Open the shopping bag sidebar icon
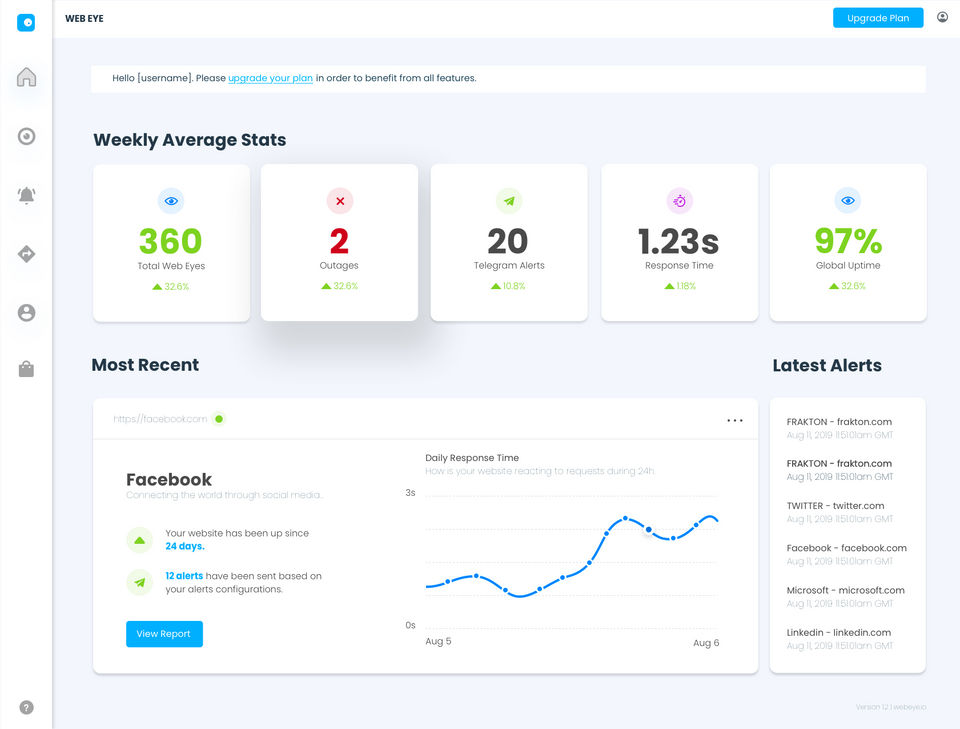This screenshot has width=960, height=729. [x=26, y=369]
